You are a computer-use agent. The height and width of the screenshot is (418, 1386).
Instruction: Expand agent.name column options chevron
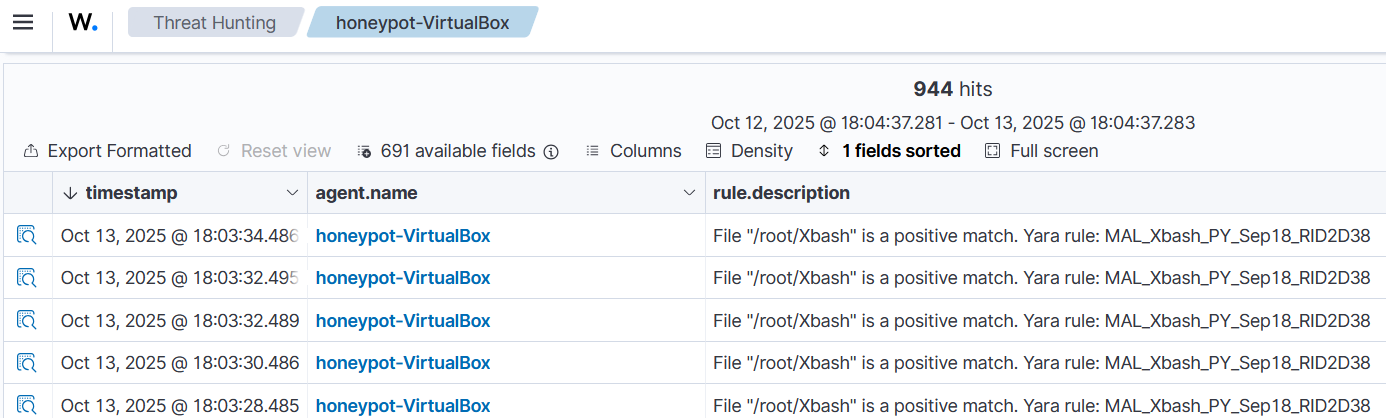(689, 192)
